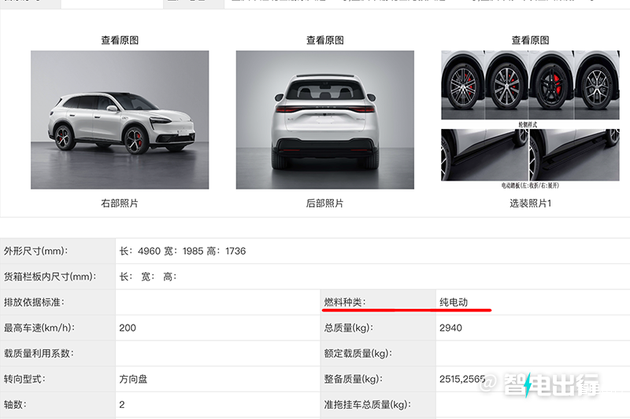Image resolution: width=630 pixels, height=419 pixels.
Task: Click the 后部照片 caption
Action: click(325, 203)
